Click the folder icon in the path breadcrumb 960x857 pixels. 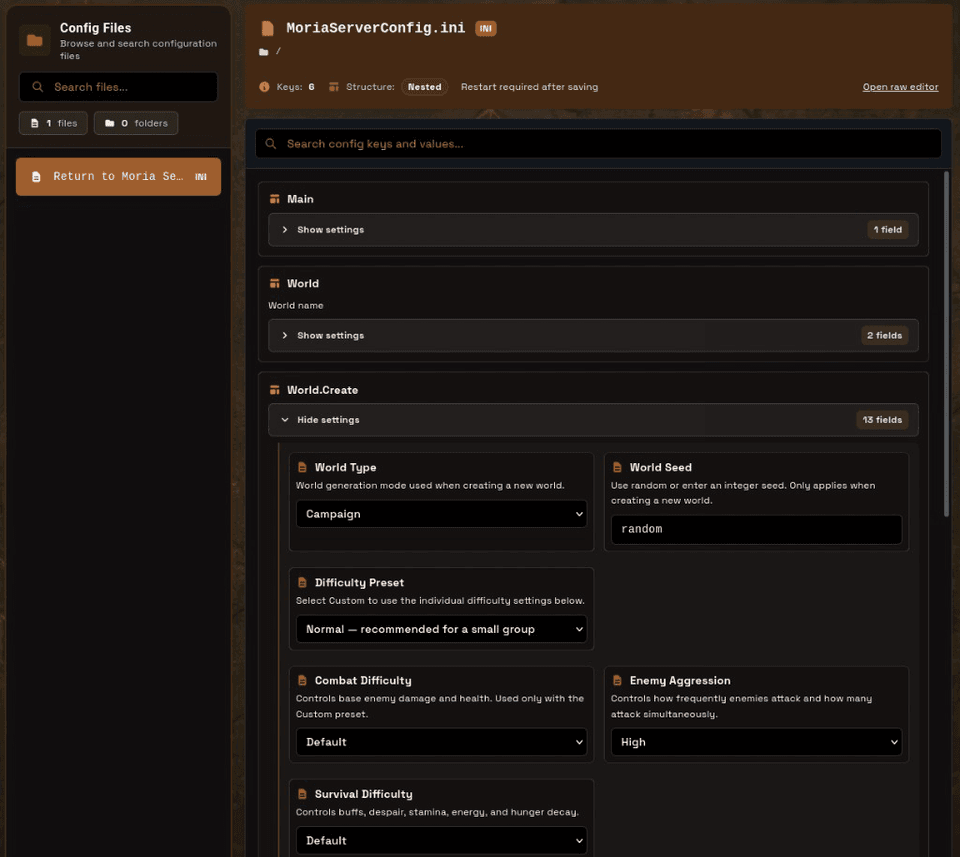pyautogui.click(x=264, y=52)
